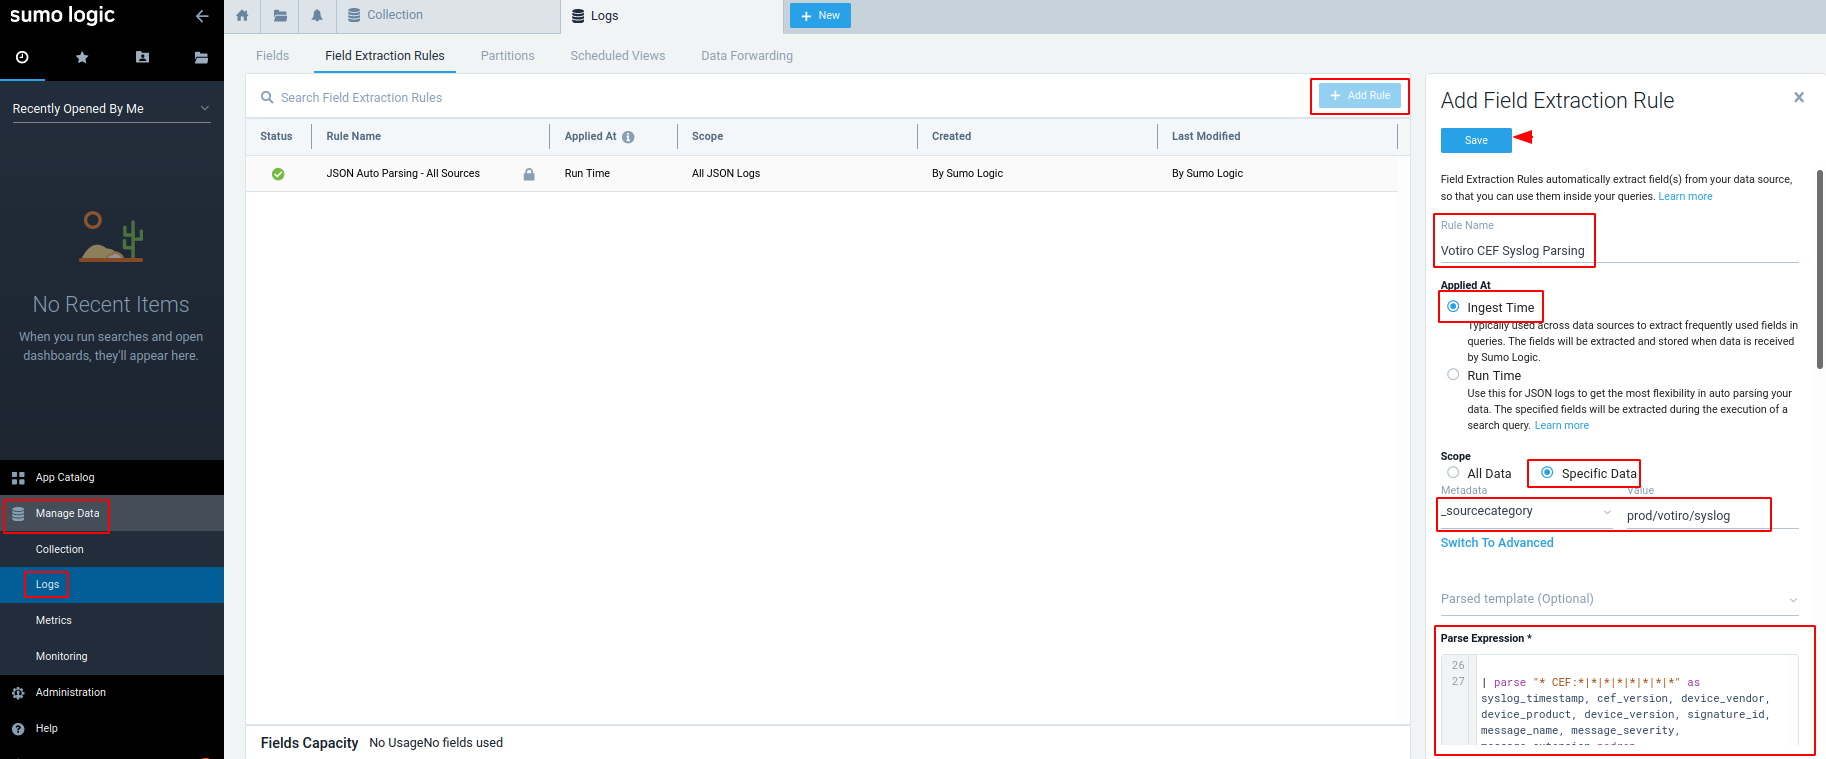Open the sidebar Library folder icon tab

[x=201, y=58]
